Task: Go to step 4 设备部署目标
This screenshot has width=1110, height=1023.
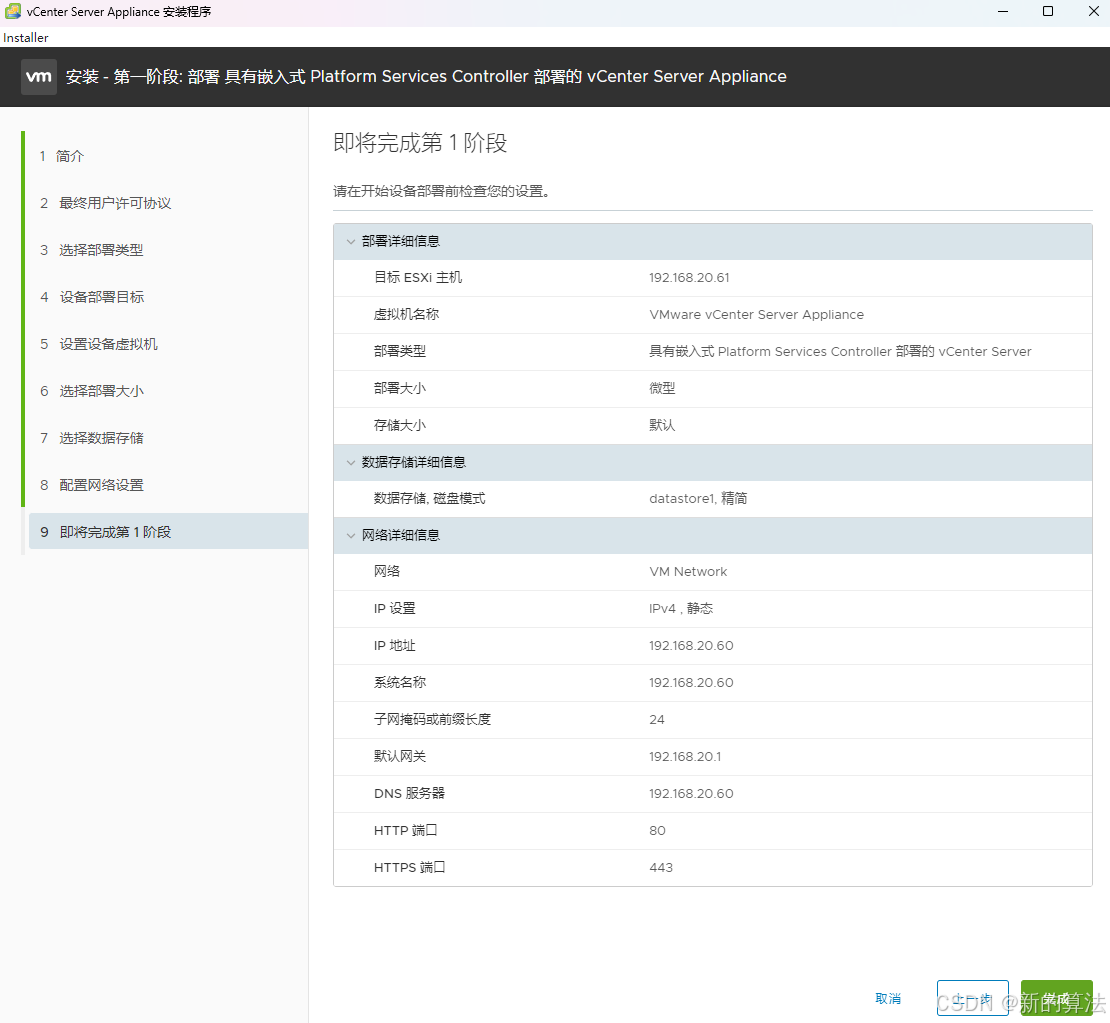Action: click(x=91, y=297)
